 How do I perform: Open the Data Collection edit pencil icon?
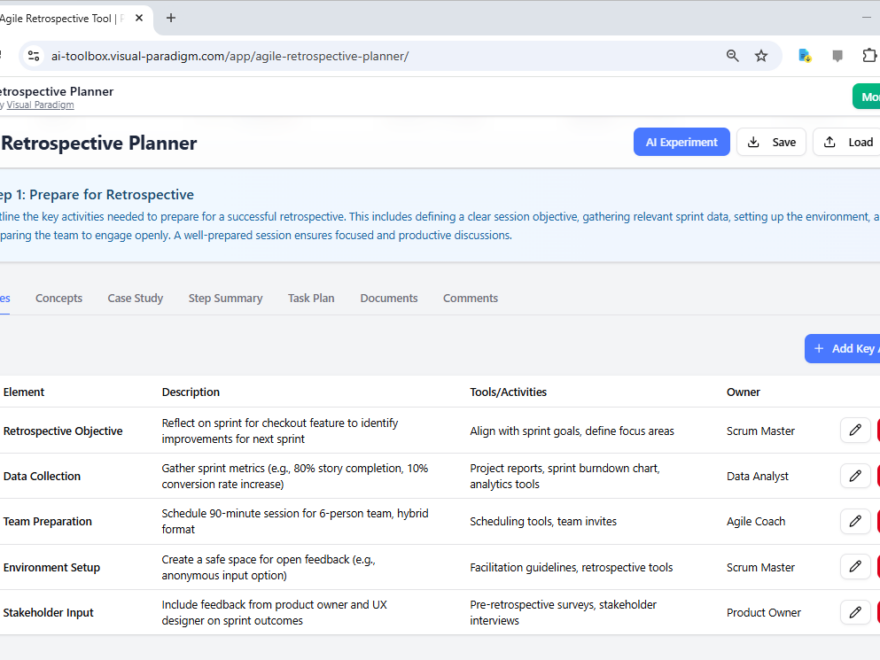855,475
